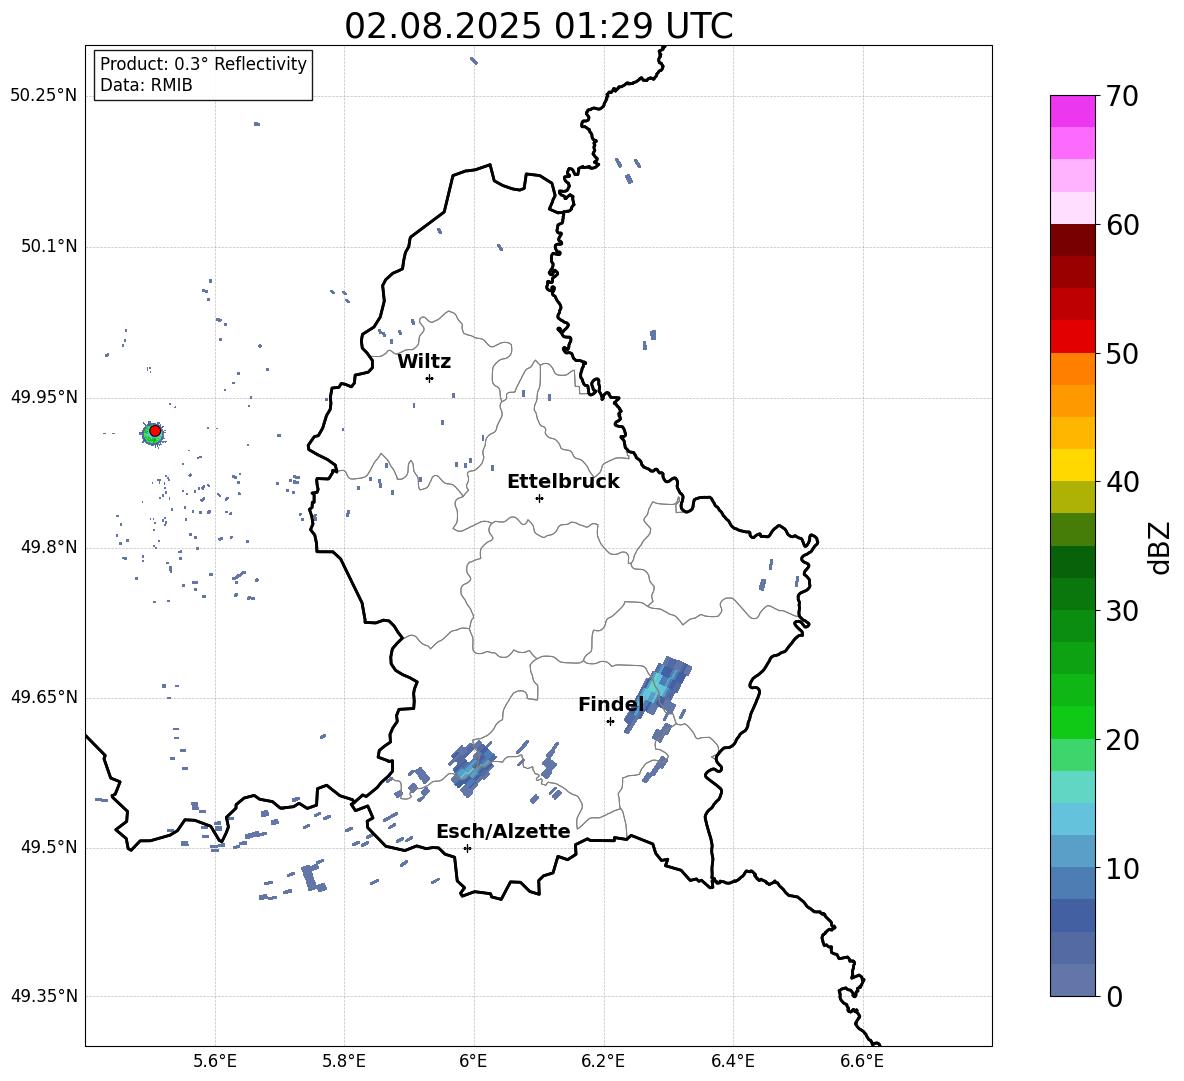1184x1081 pixels.
Task: Click the 70 colorbar tick label
Action: pyautogui.click(x=1121, y=97)
